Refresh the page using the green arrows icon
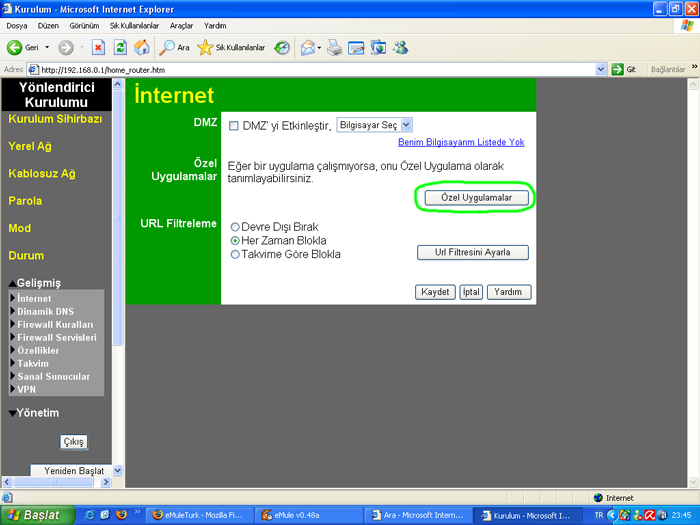 tap(120, 47)
